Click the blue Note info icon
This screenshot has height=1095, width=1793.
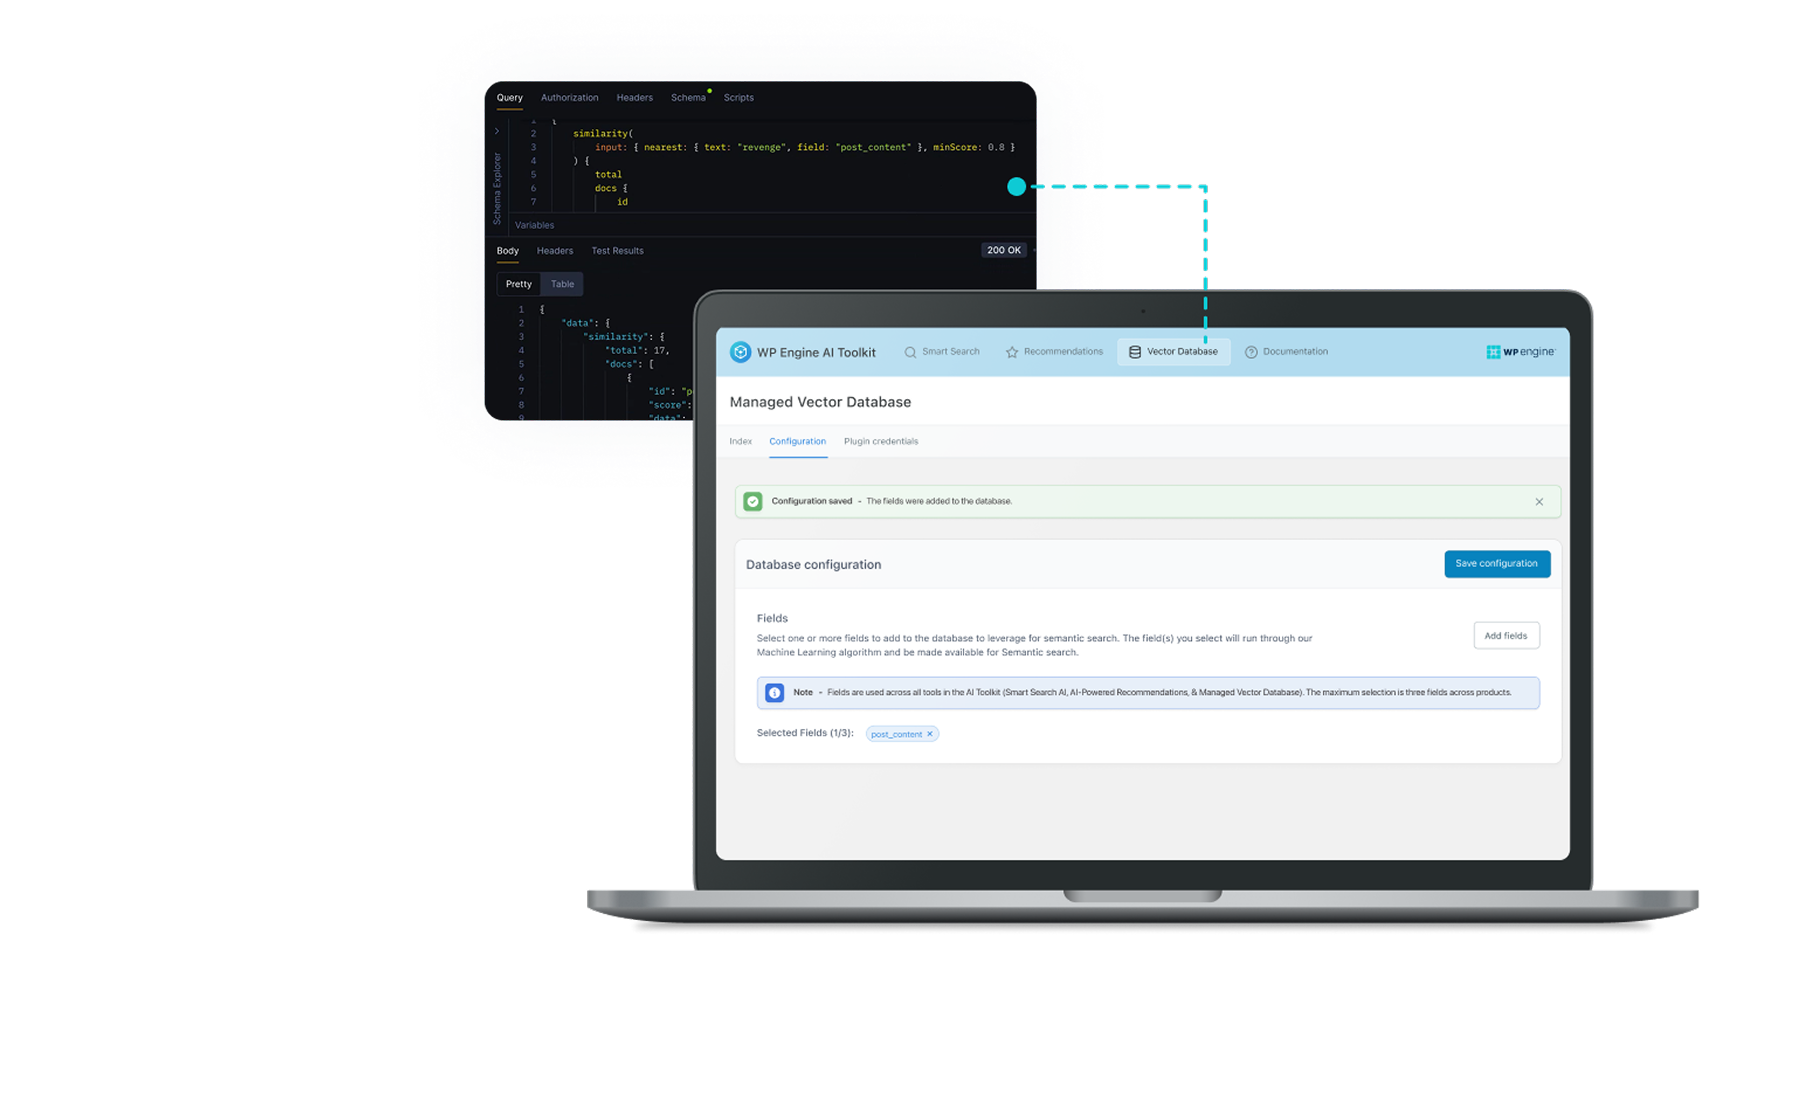774,693
